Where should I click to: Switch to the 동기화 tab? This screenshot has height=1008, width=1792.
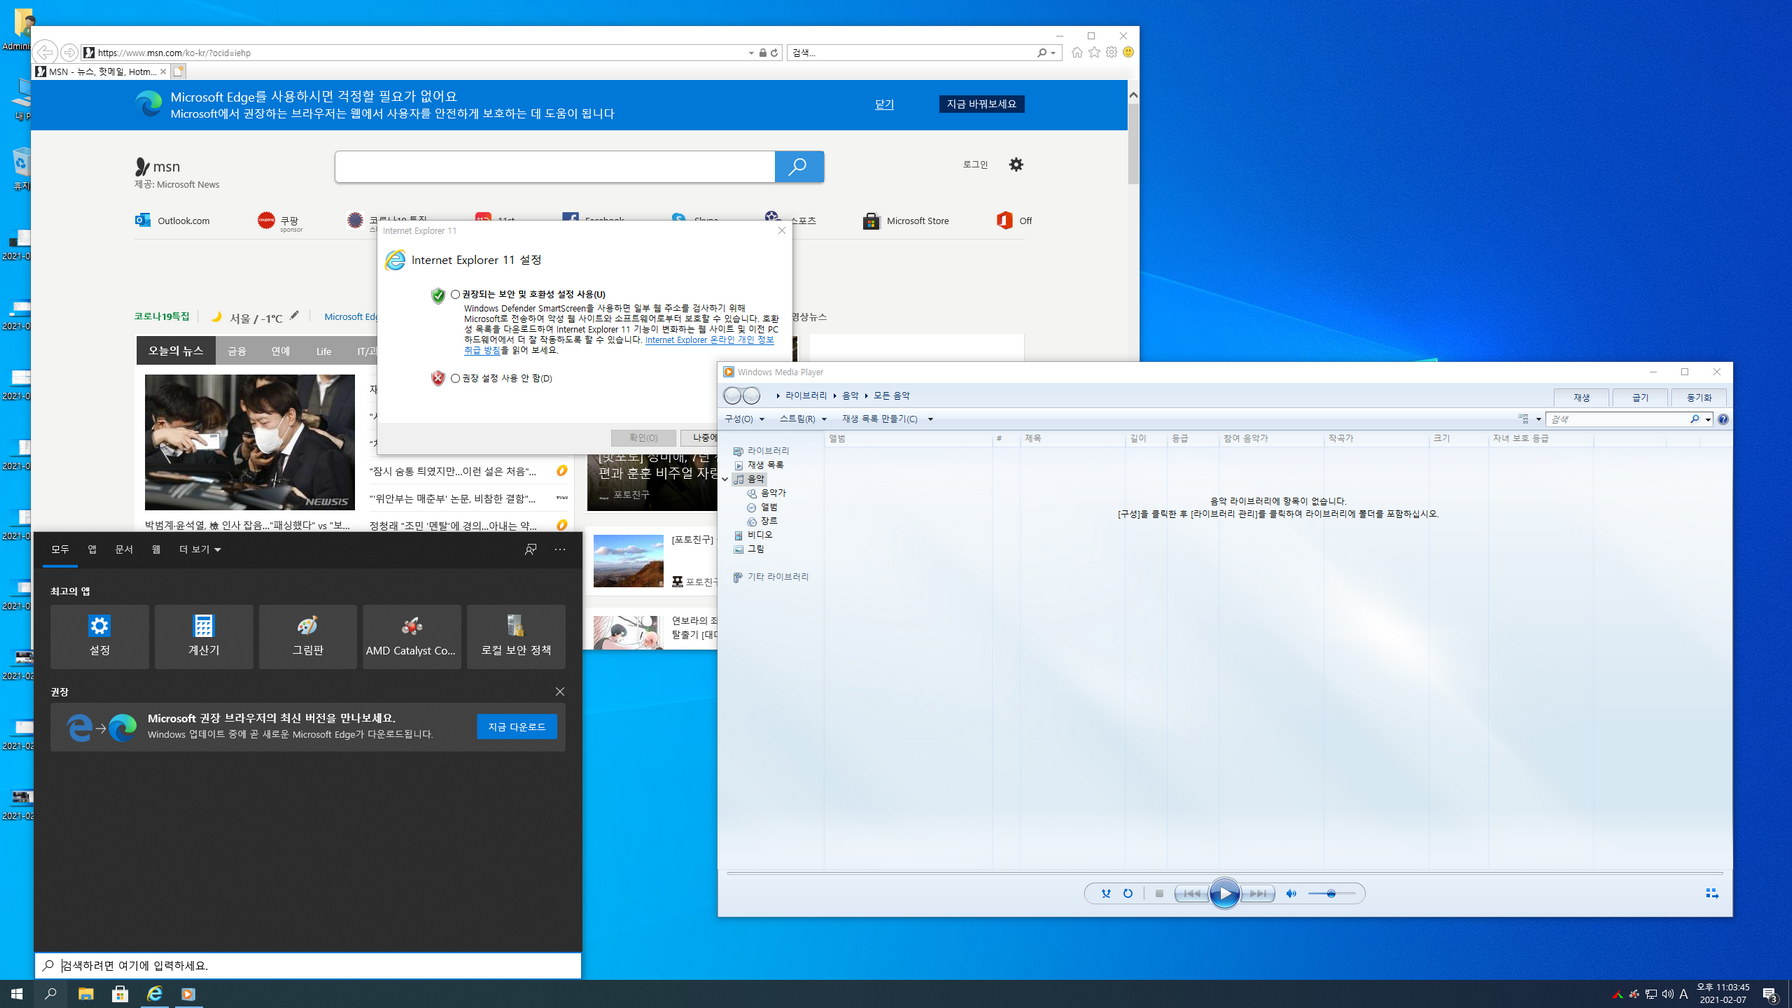pyautogui.click(x=1699, y=398)
